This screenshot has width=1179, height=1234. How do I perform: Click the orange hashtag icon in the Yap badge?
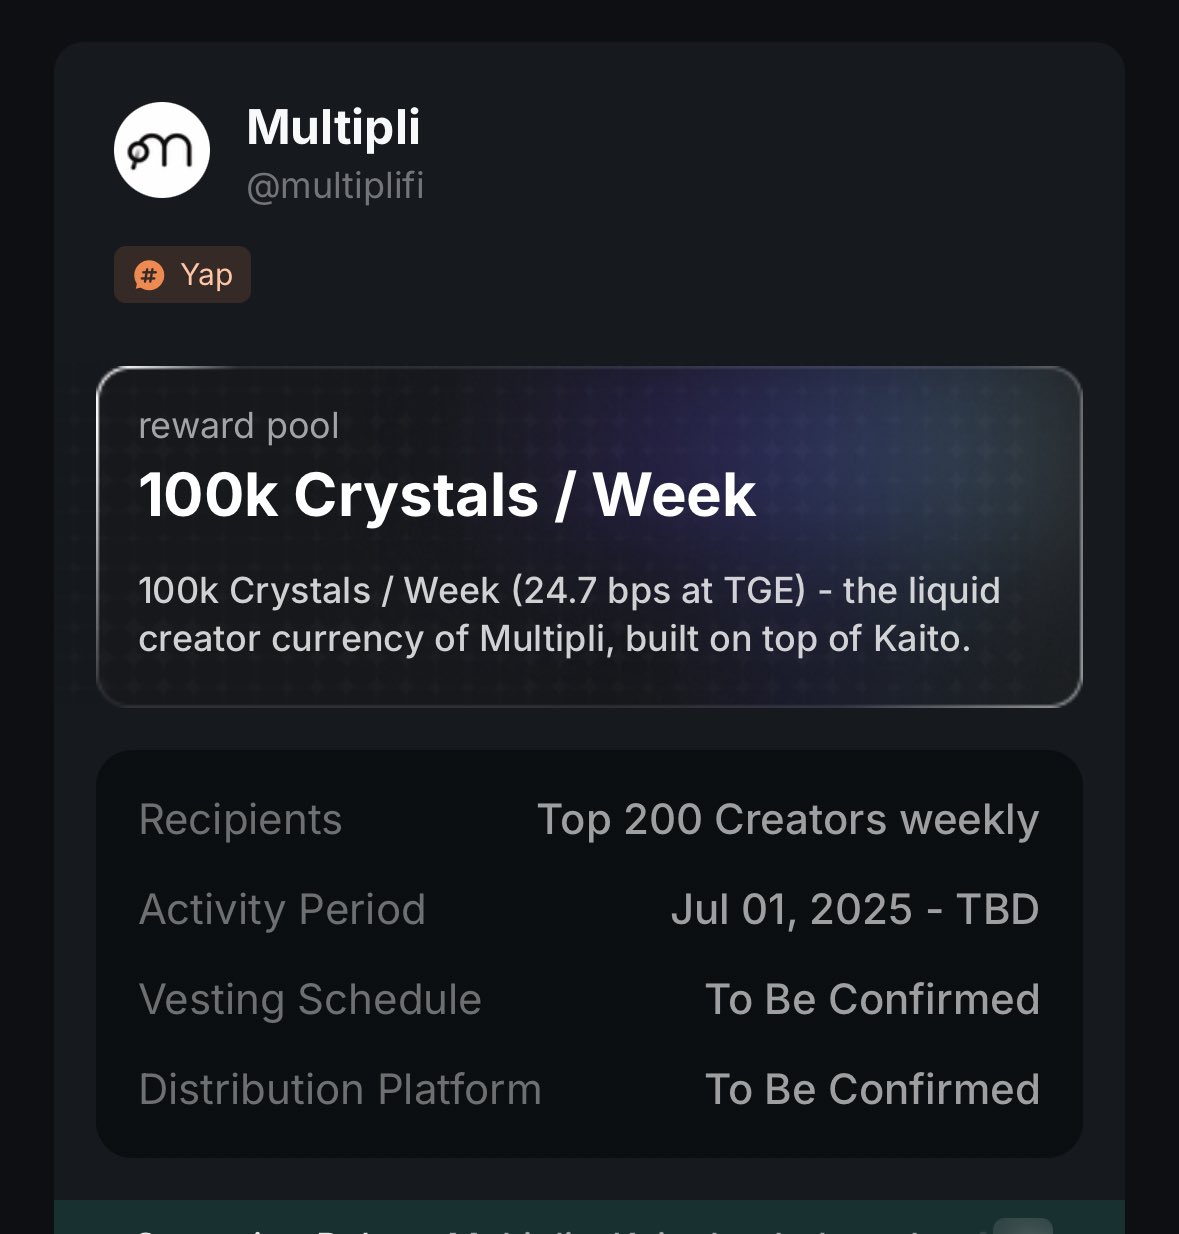[149, 275]
